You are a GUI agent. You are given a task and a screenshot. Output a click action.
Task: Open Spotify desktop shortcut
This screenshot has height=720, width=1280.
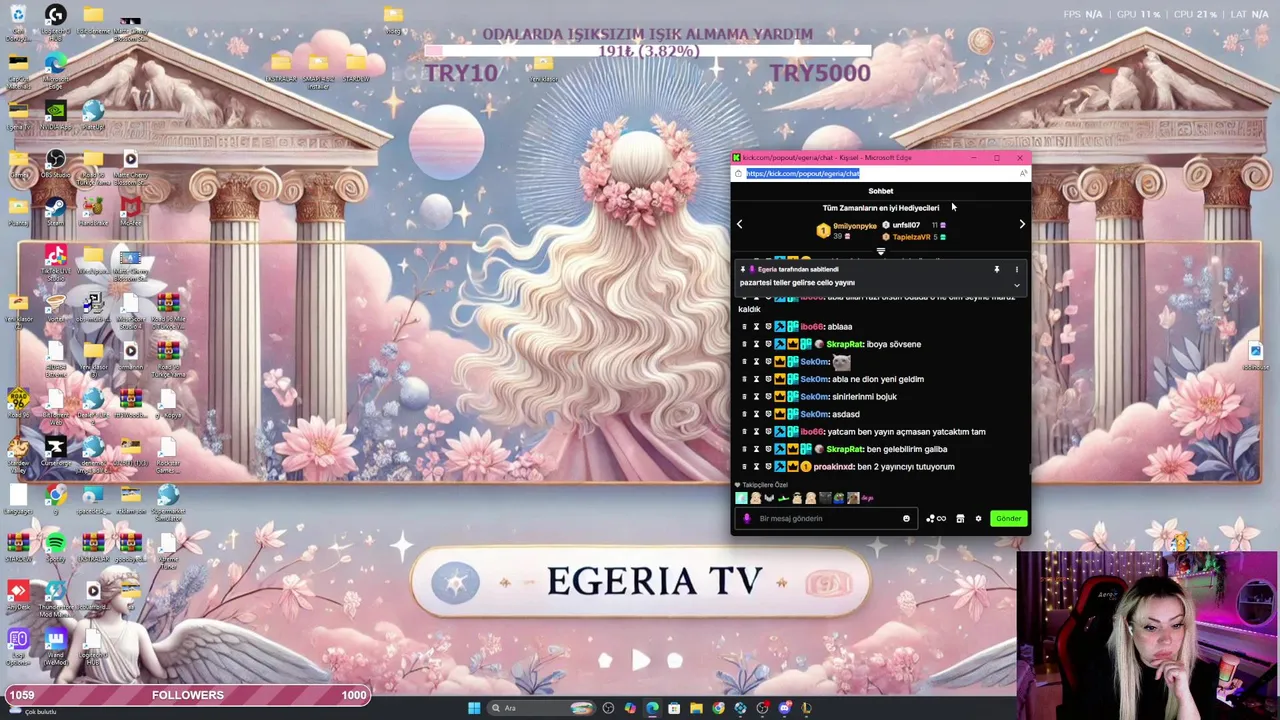[55, 547]
